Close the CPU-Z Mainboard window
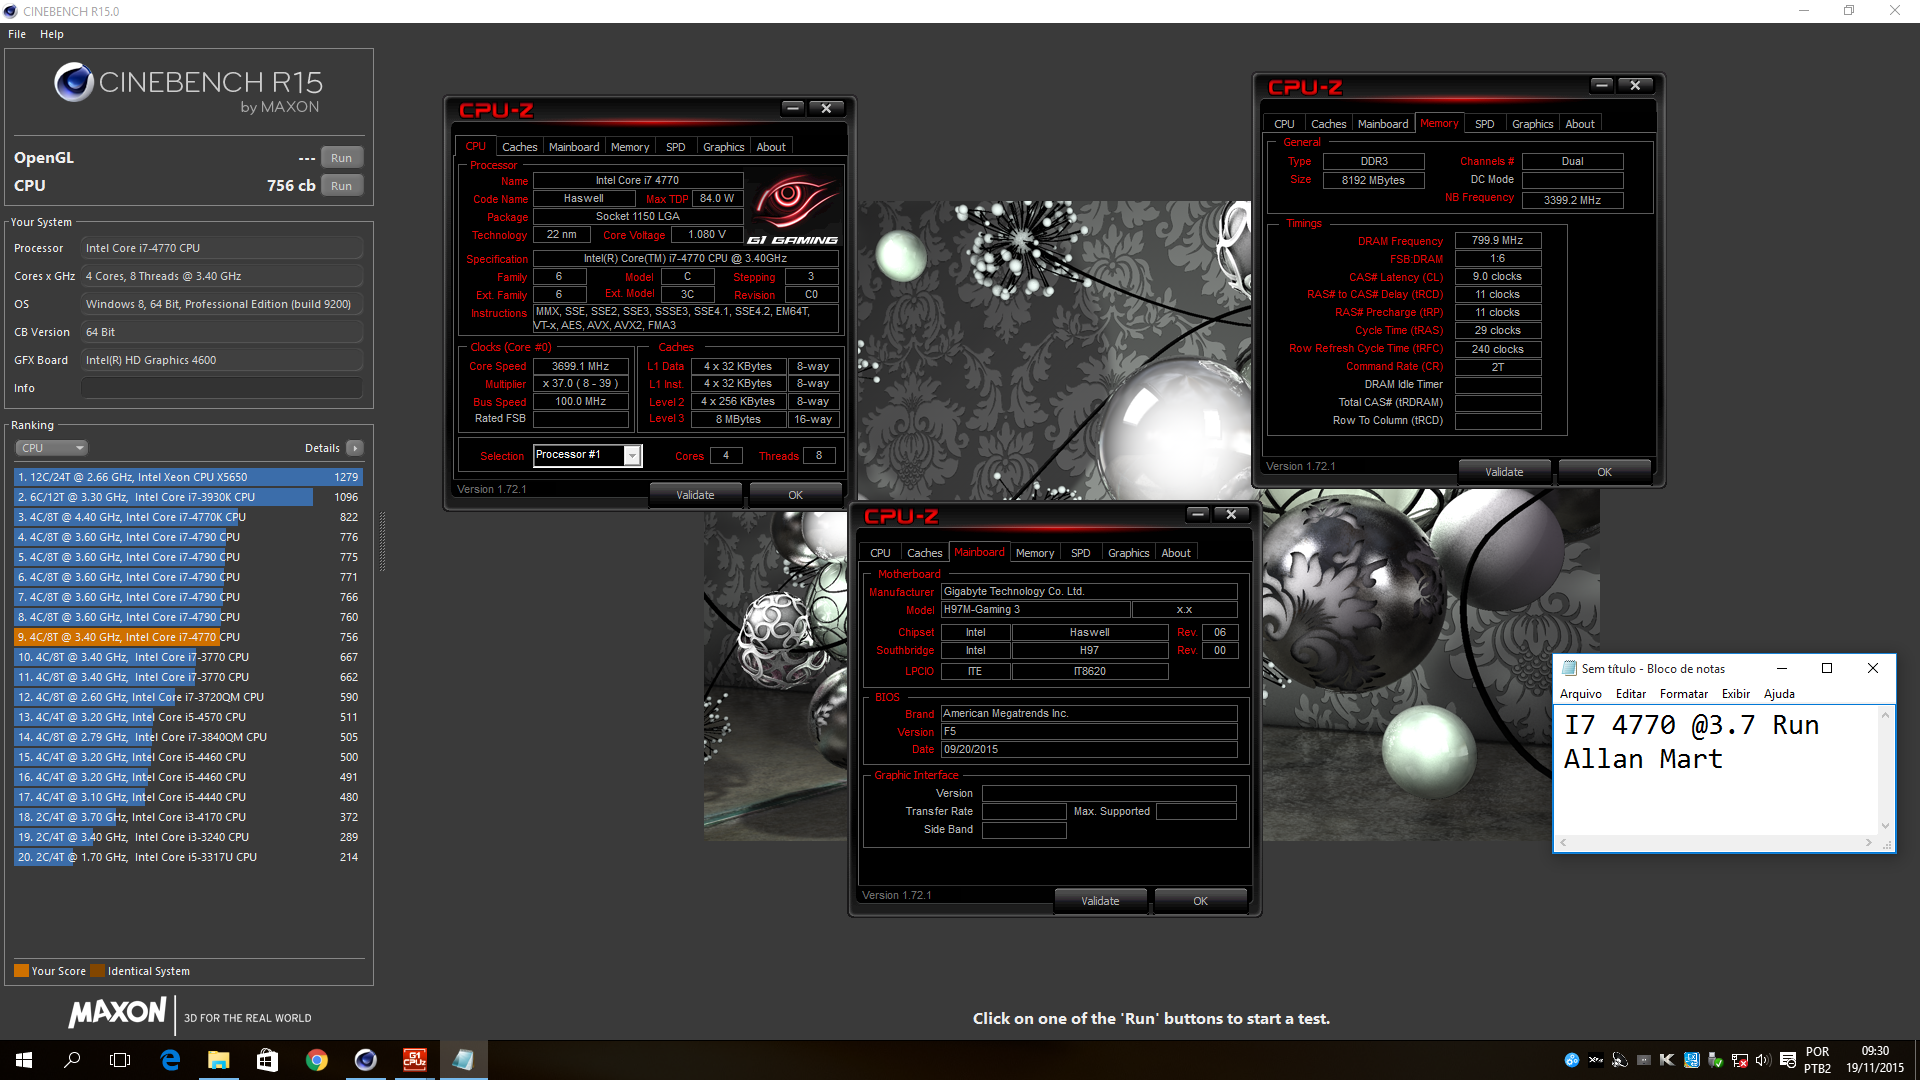 [1231, 514]
